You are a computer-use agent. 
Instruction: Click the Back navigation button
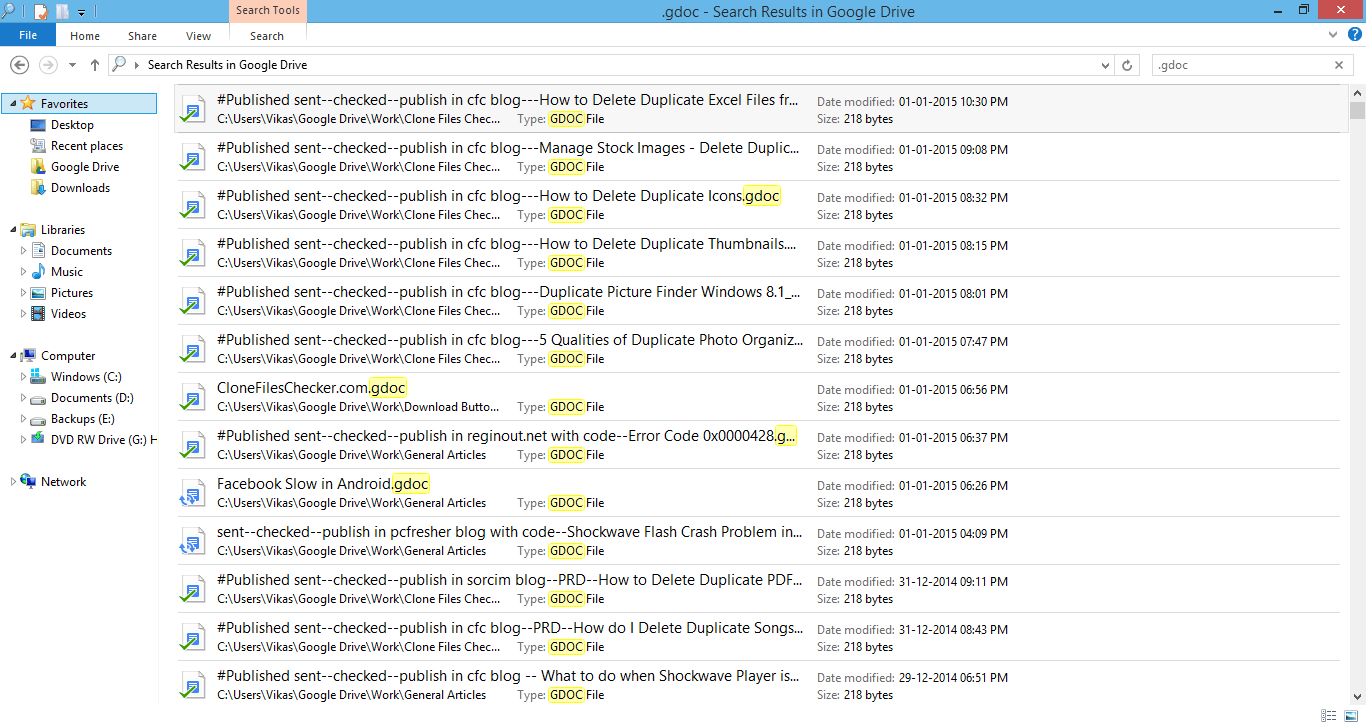point(19,64)
